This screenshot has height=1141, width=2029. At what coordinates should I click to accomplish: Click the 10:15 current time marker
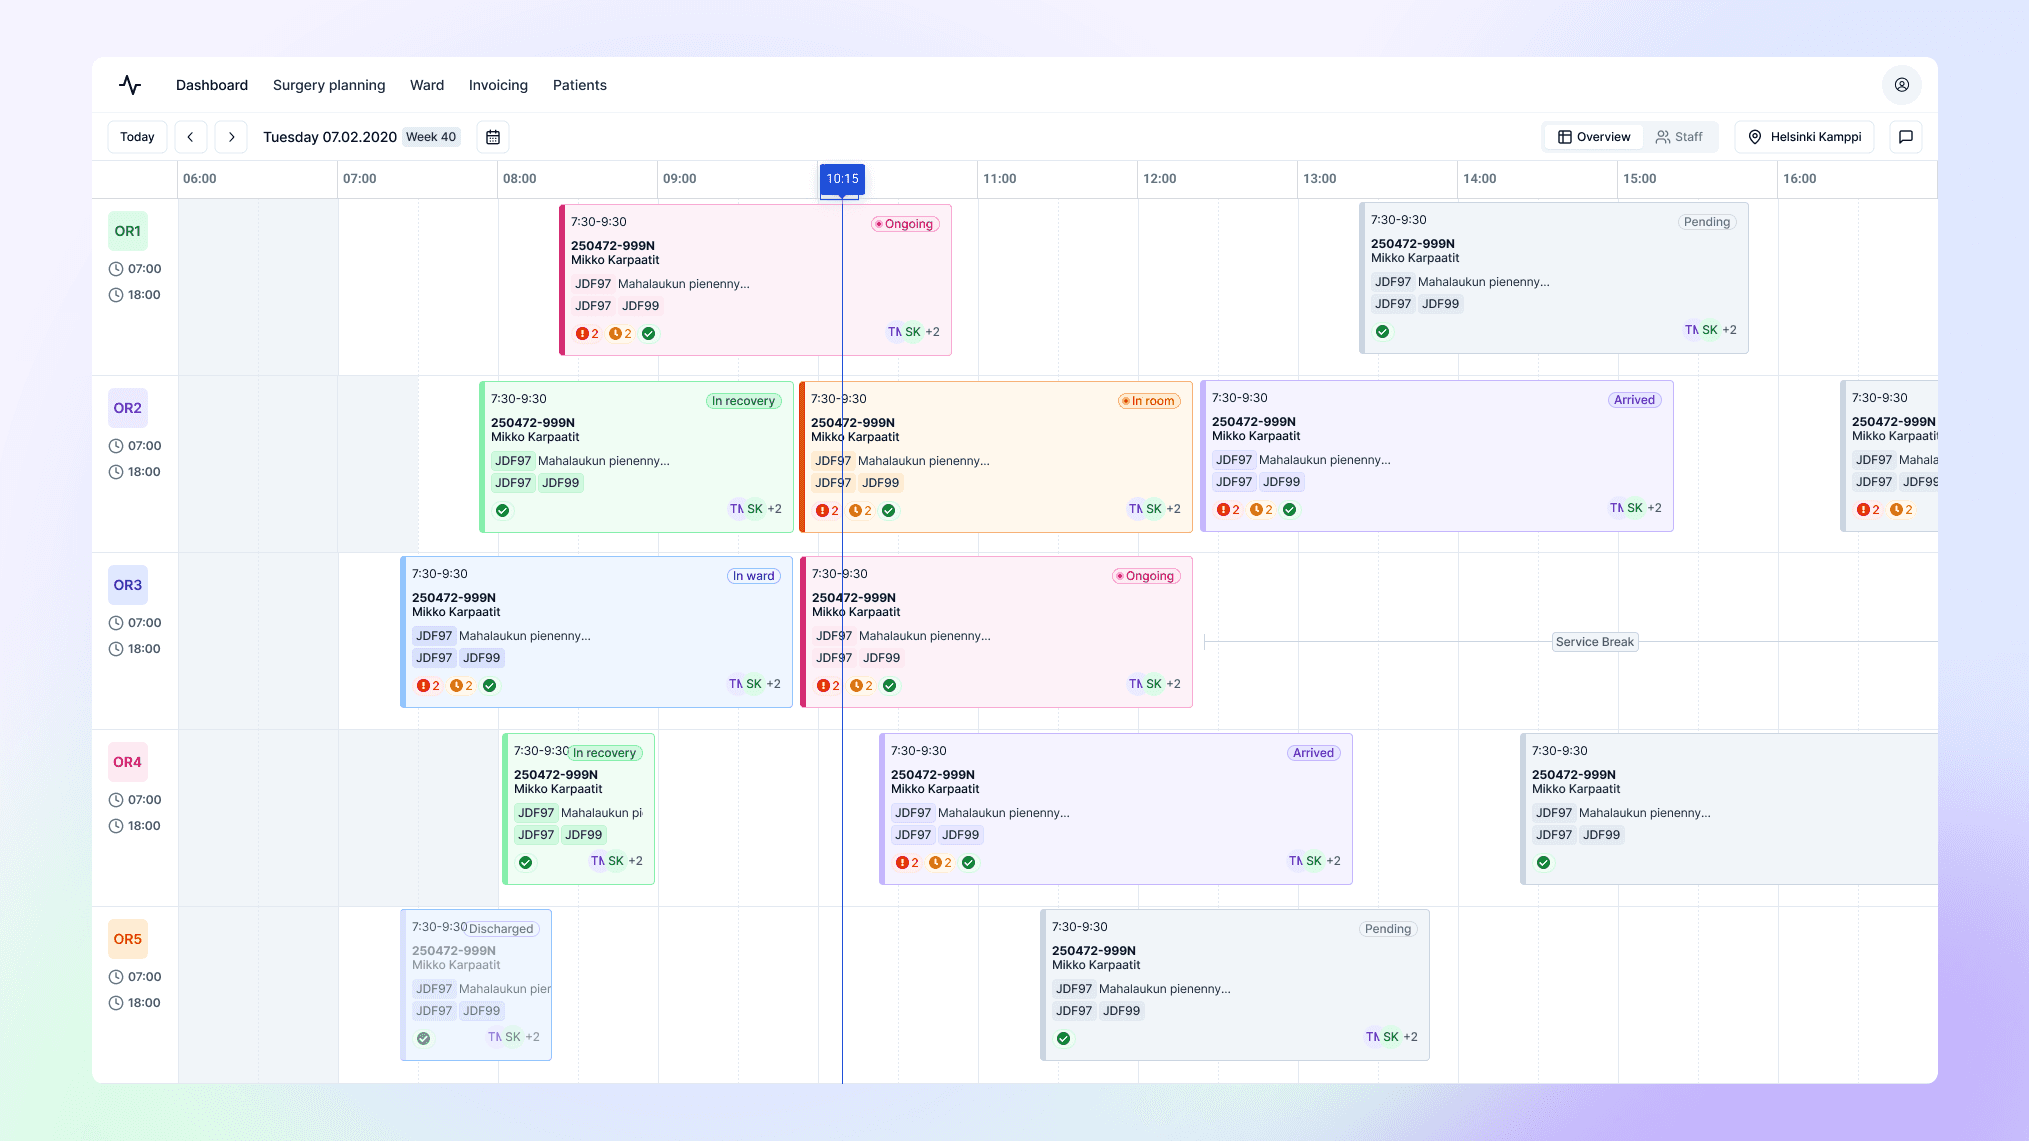pyautogui.click(x=842, y=179)
